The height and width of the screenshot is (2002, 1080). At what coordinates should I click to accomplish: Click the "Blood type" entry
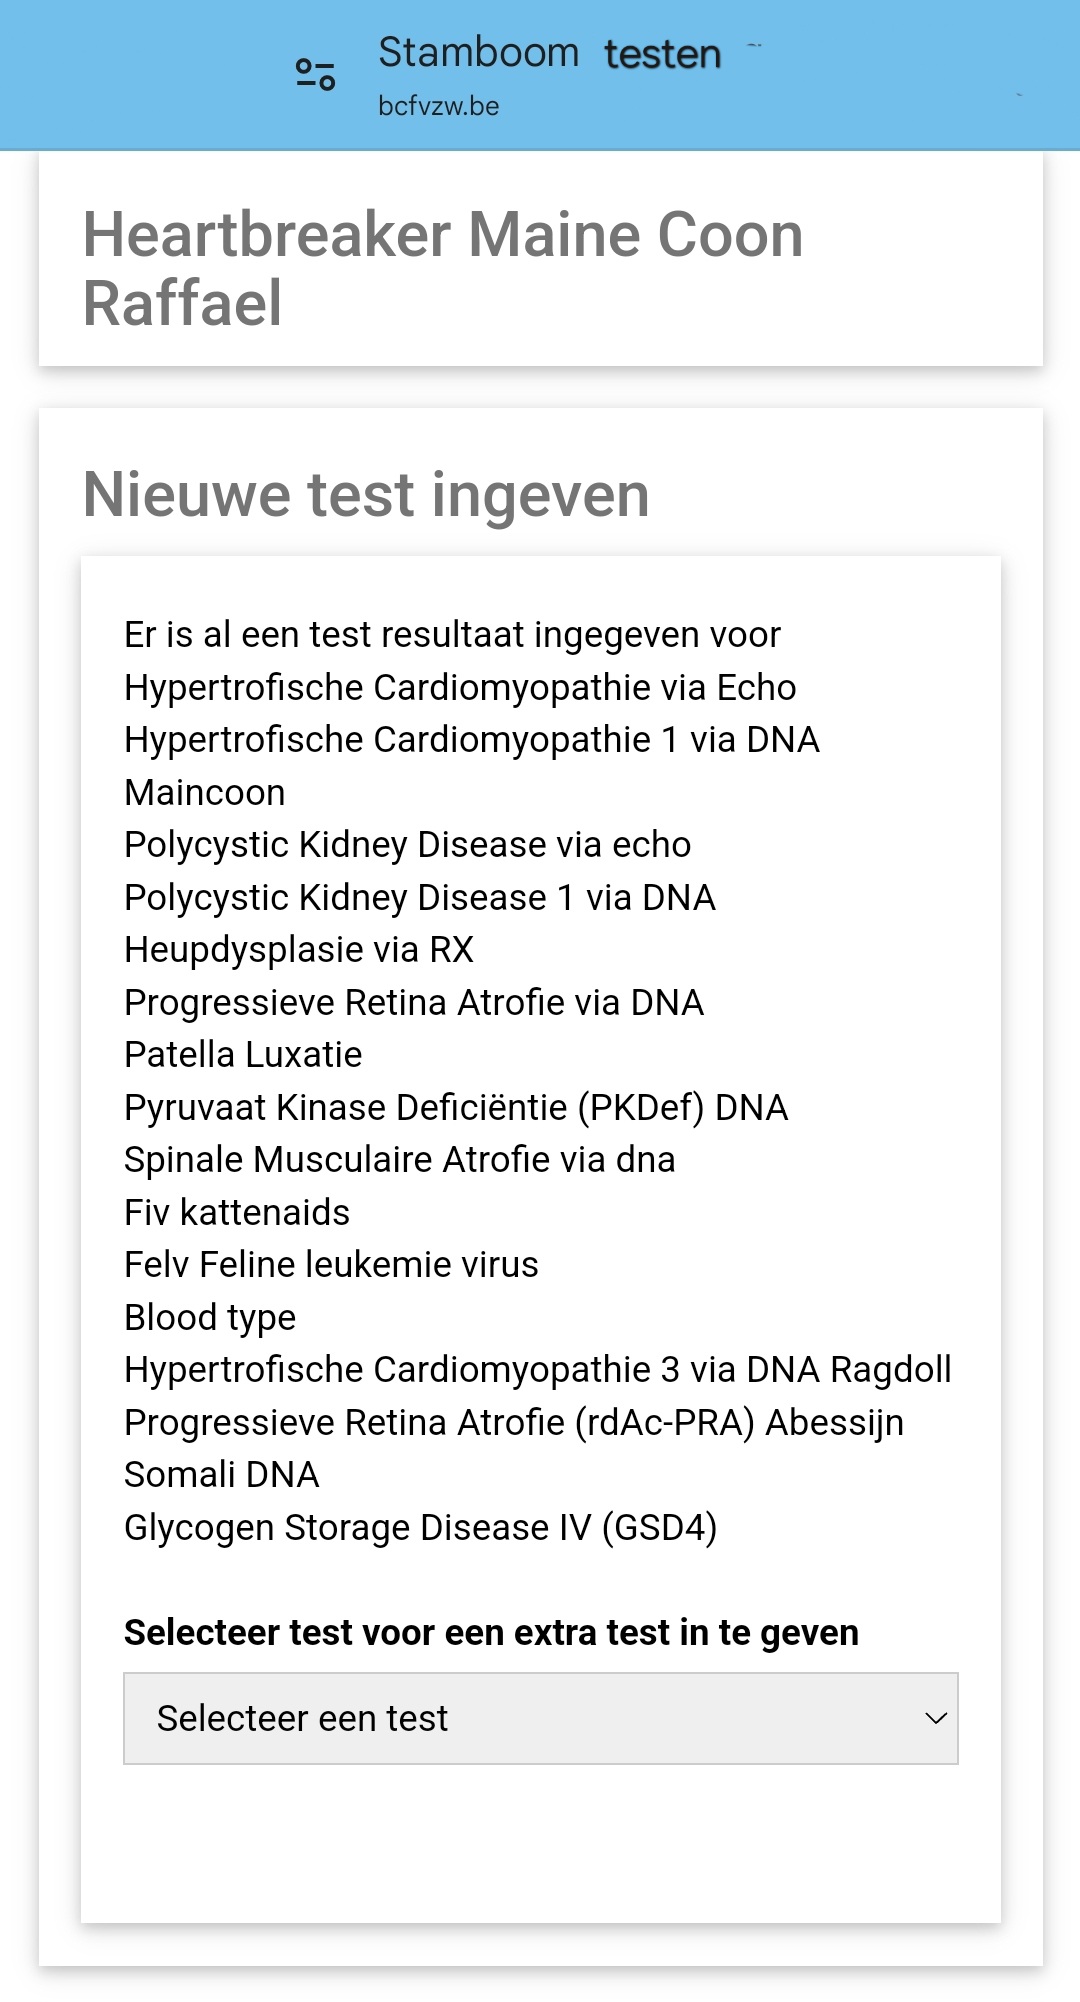[210, 1318]
